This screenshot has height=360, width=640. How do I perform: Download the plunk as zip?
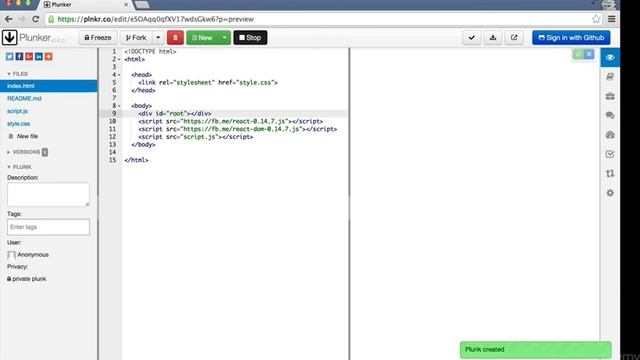pyautogui.click(x=493, y=38)
